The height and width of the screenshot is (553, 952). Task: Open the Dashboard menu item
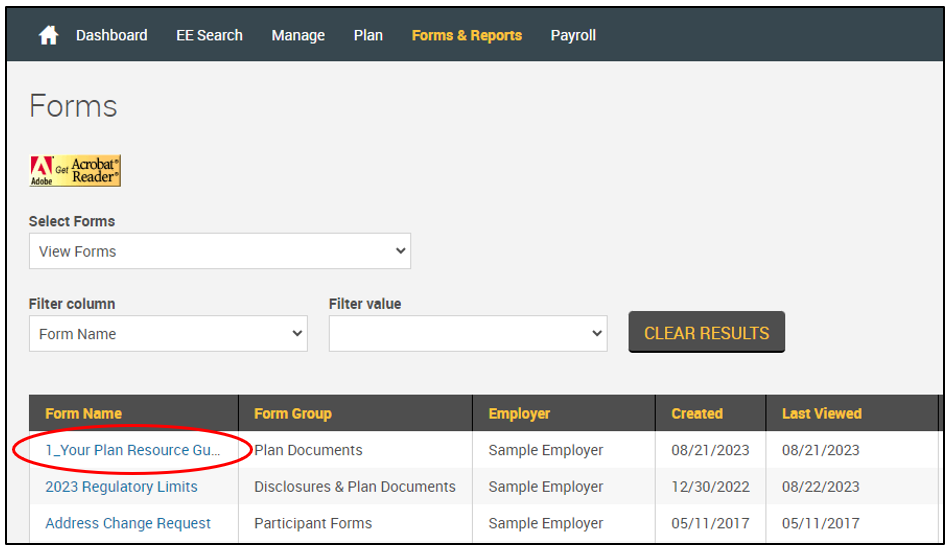(x=111, y=35)
